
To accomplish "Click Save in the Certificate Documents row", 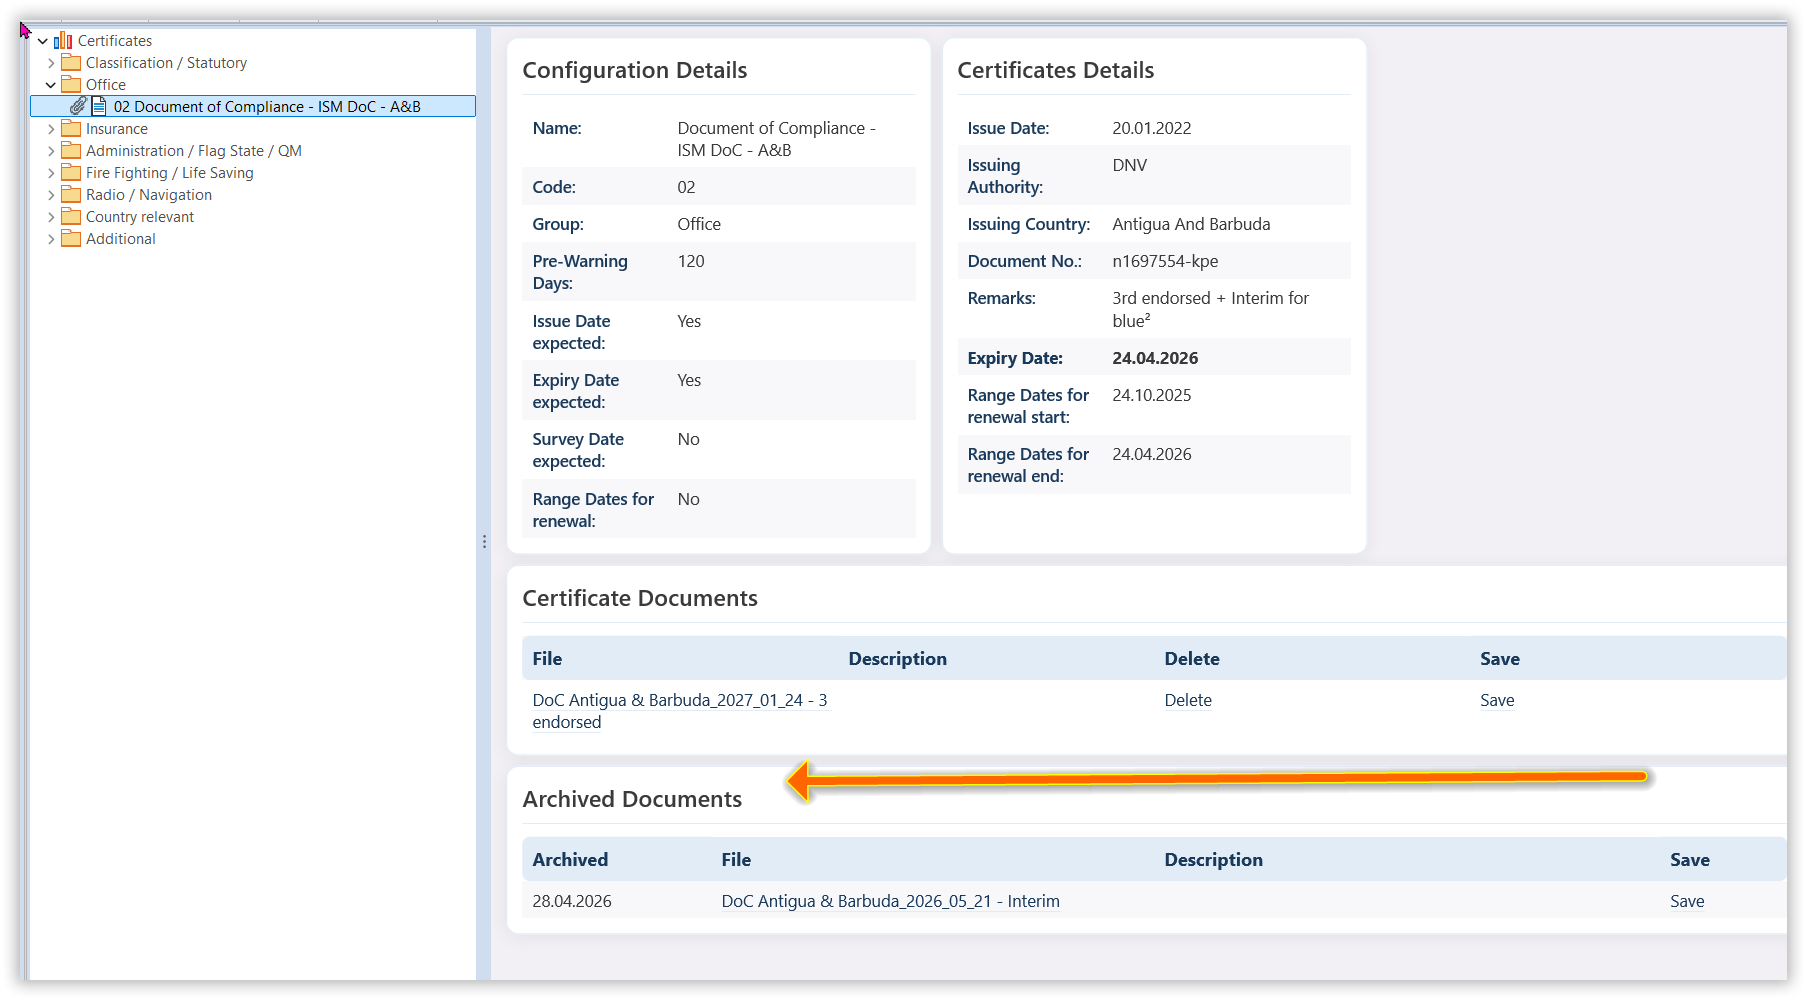I will [1497, 700].
